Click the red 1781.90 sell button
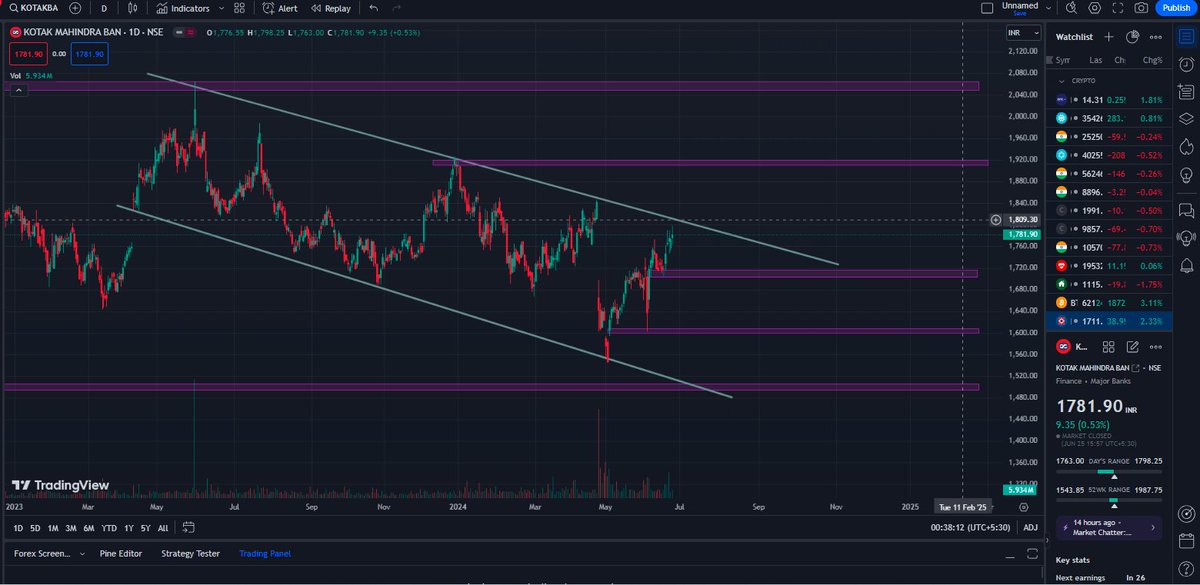The width and height of the screenshot is (1200, 585). pyautogui.click(x=29, y=54)
